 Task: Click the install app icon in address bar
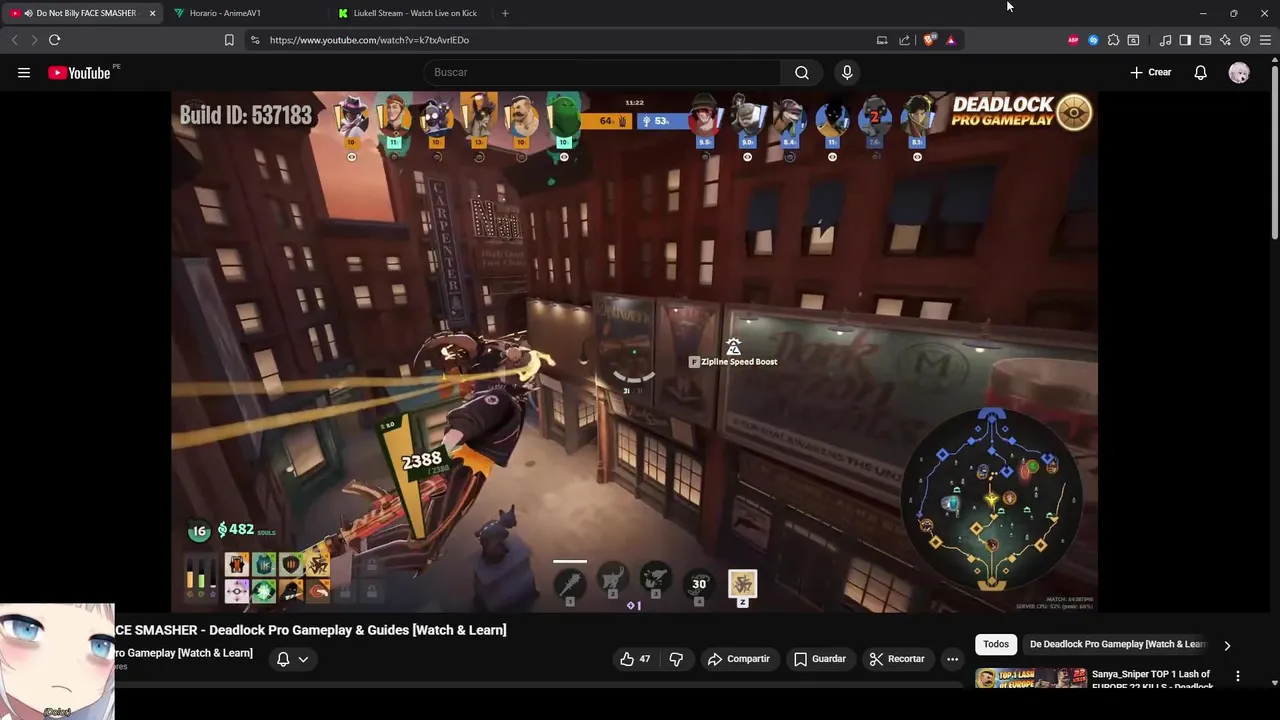tap(882, 40)
